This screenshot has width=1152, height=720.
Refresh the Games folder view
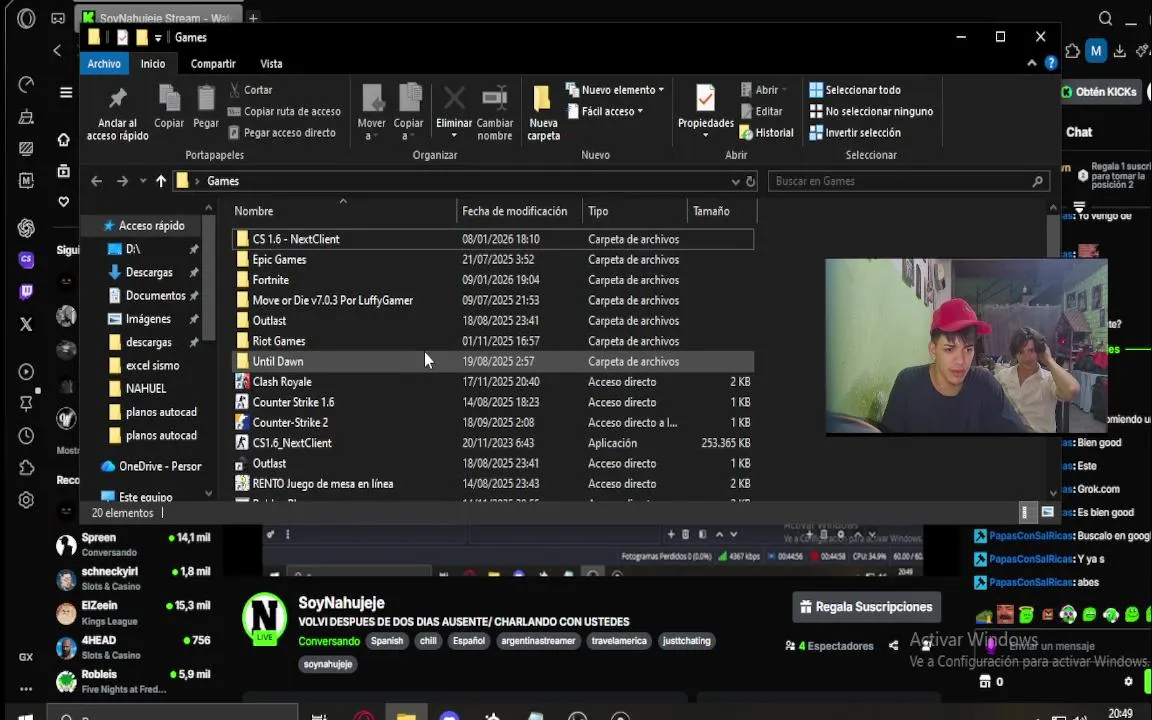point(750,181)
